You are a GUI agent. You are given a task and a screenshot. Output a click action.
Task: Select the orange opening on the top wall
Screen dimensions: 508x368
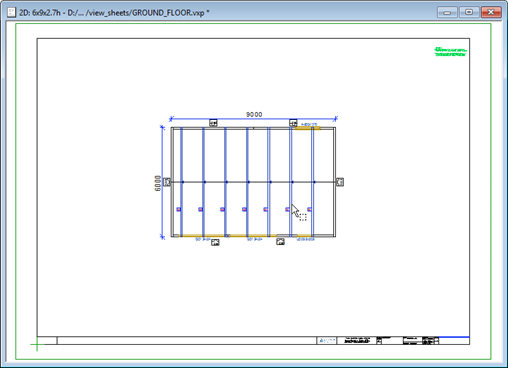[x=307, y=128]
